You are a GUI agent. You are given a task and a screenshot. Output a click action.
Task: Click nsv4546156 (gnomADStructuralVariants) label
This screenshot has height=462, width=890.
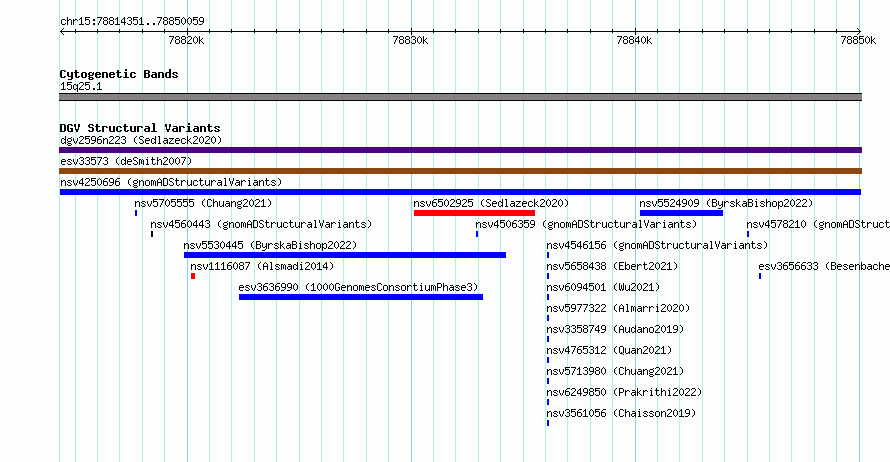[657, 245]
